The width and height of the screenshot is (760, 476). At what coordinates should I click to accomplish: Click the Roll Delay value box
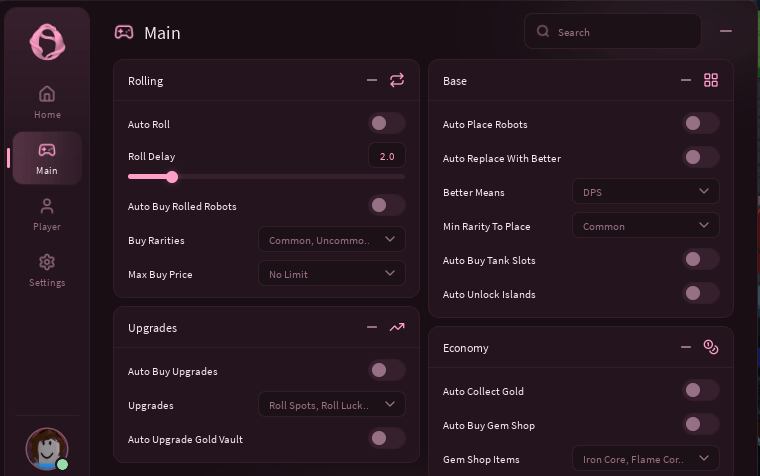[387, 156]
